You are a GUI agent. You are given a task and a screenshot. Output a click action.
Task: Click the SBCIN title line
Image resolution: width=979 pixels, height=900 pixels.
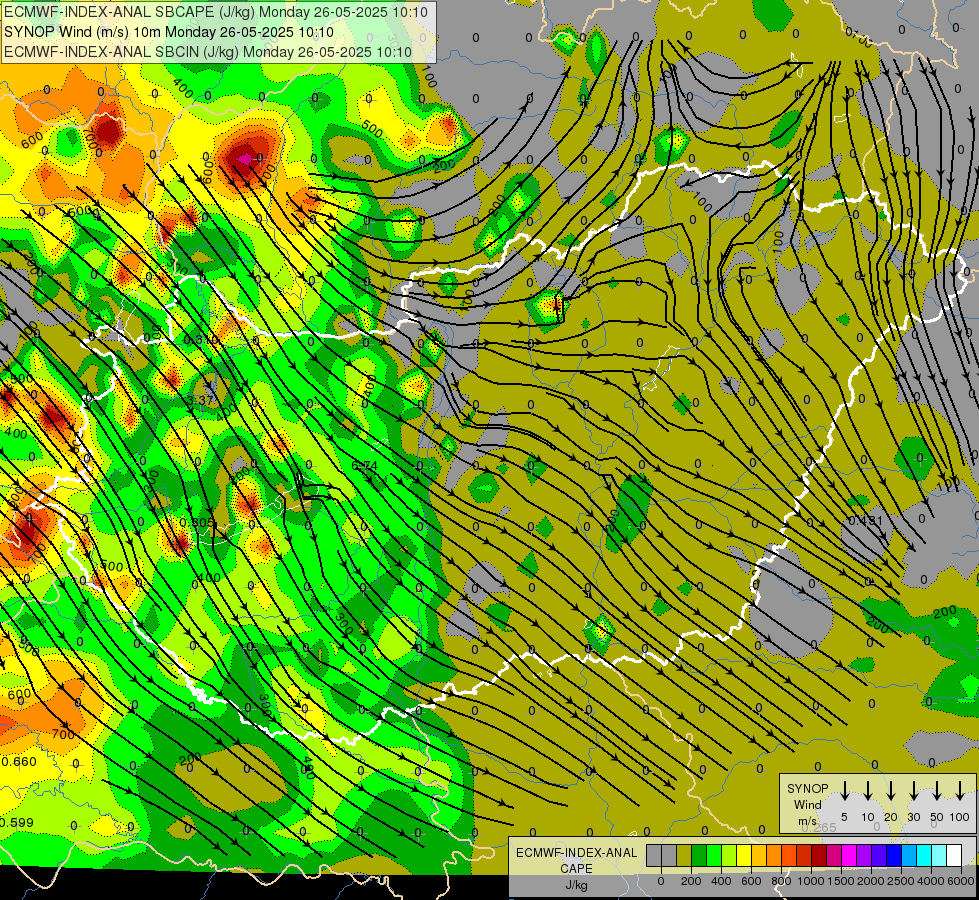point(208,52)
